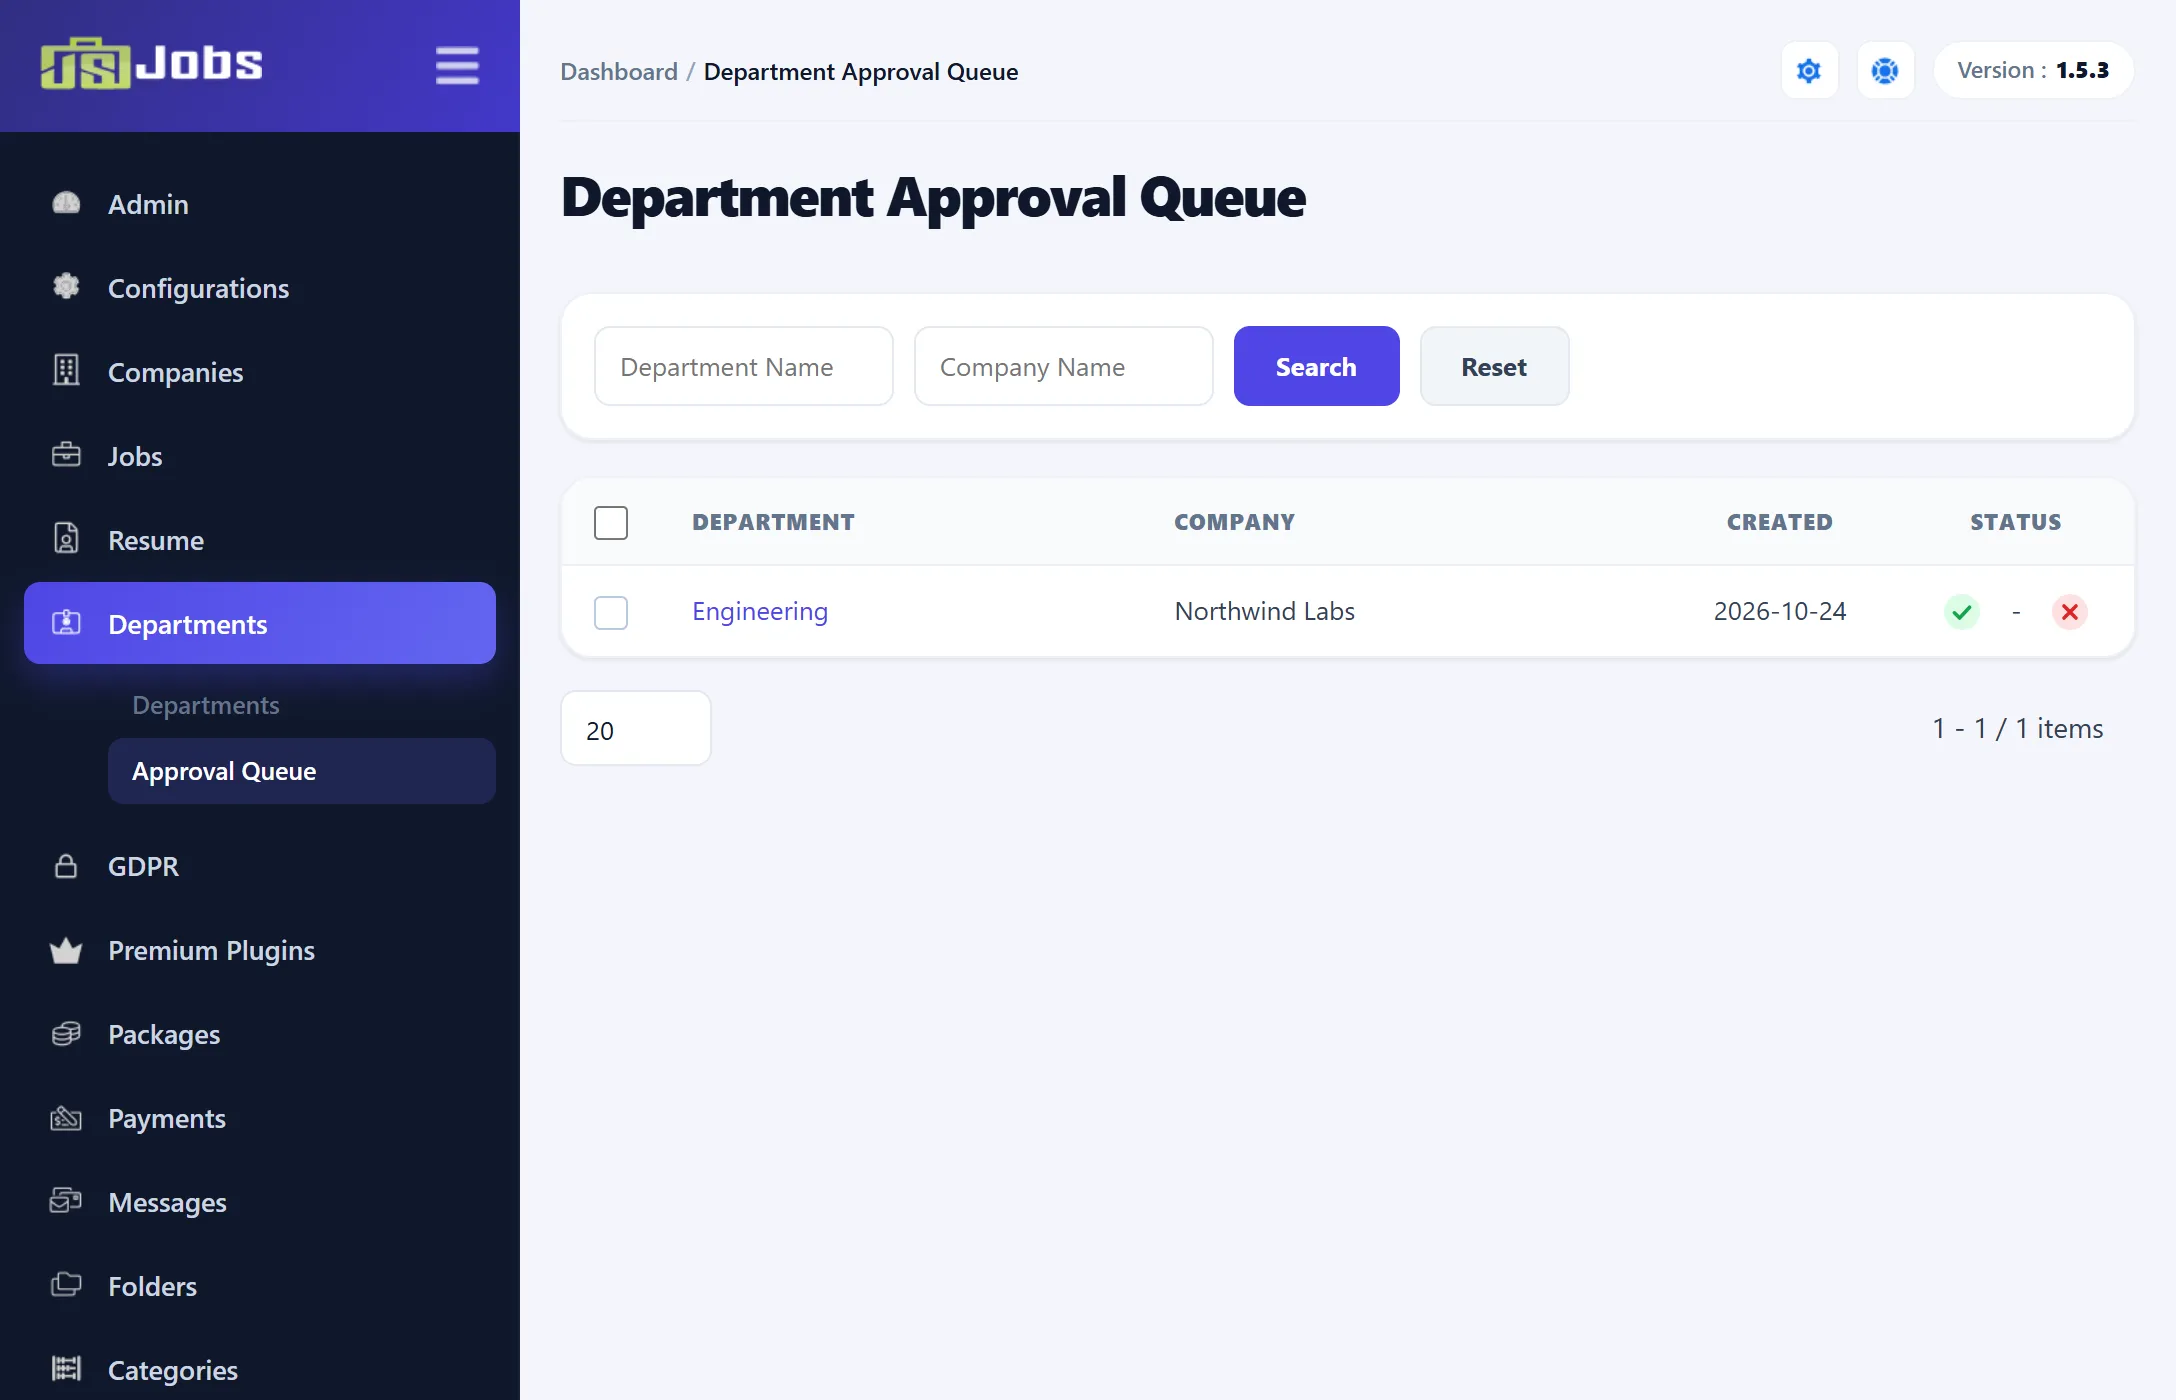Click the Companies building icon
Viewport: 2176px width, 1400px height.
point(66,371)
